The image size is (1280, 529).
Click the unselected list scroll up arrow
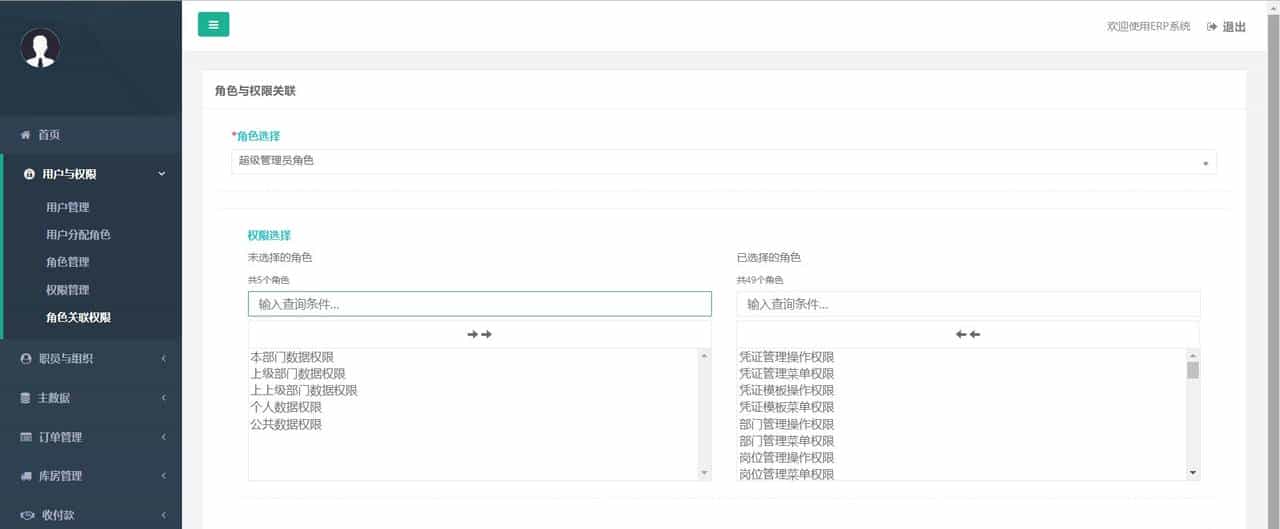point(704,356)
